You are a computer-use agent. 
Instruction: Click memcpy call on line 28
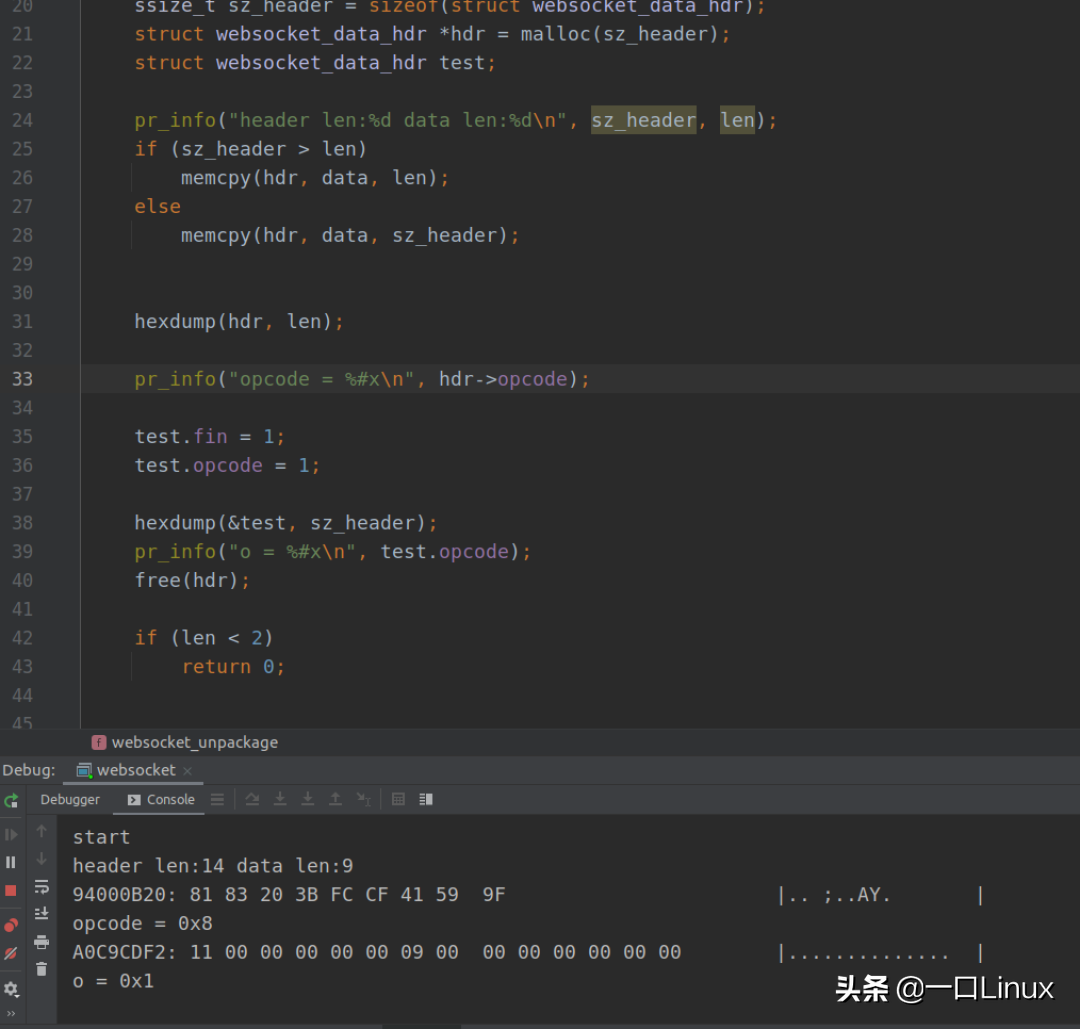click(350, 236)
